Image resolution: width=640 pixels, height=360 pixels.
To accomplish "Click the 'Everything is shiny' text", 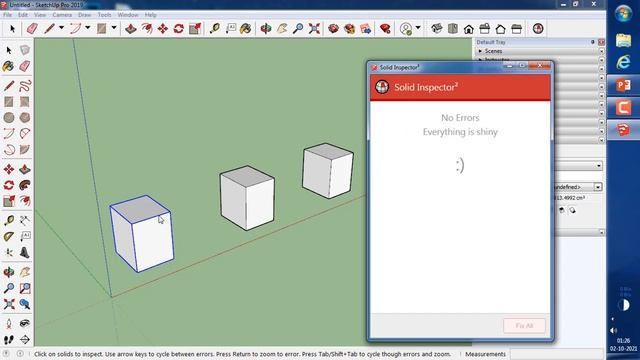I will 460,132.
